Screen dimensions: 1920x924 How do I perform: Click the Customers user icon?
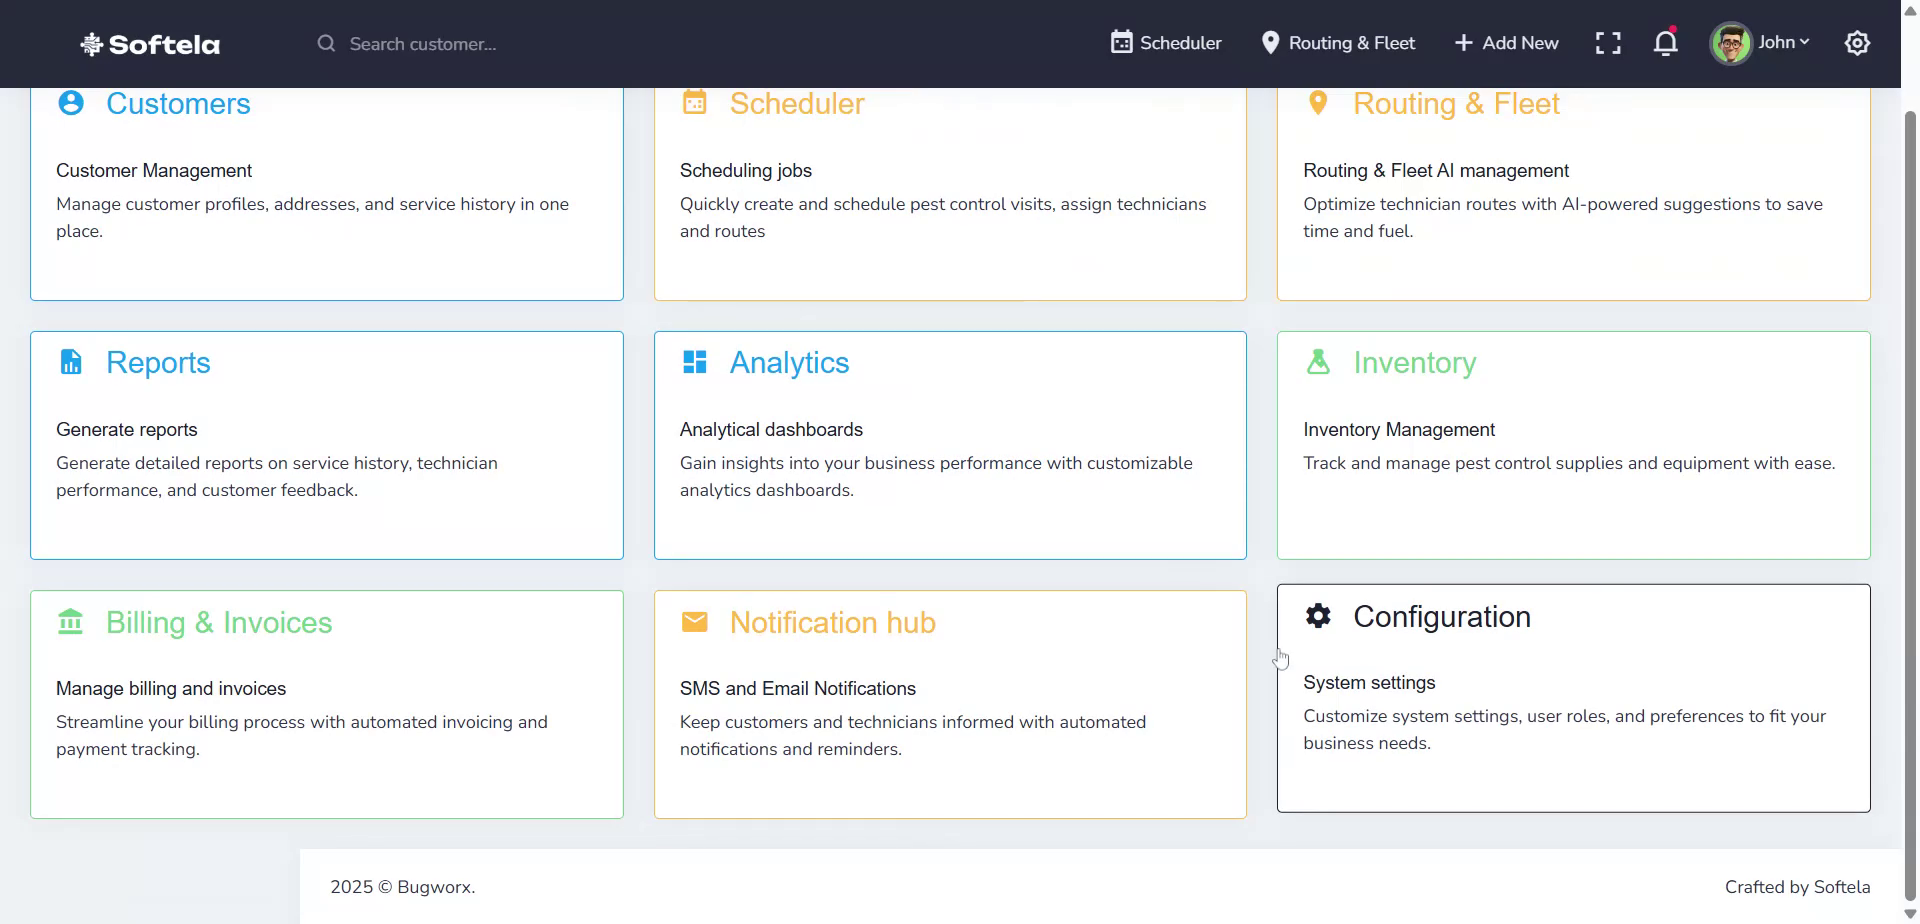click(x=71, y=103)
